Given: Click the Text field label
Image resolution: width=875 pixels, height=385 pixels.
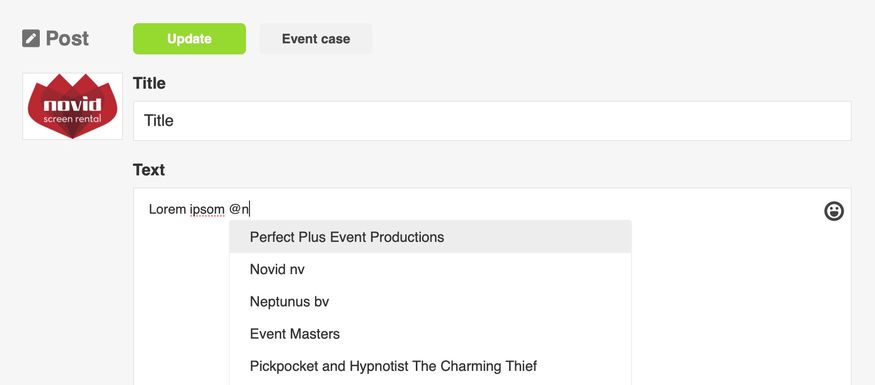Looking at the screenshot, I should click(149, 170).
